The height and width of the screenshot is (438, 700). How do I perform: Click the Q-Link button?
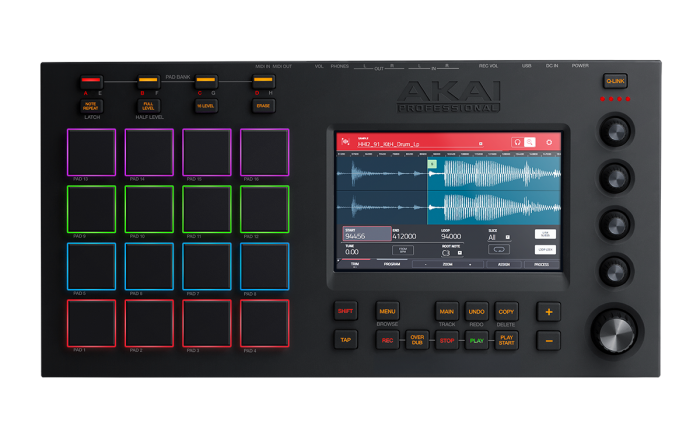[615, 81]
